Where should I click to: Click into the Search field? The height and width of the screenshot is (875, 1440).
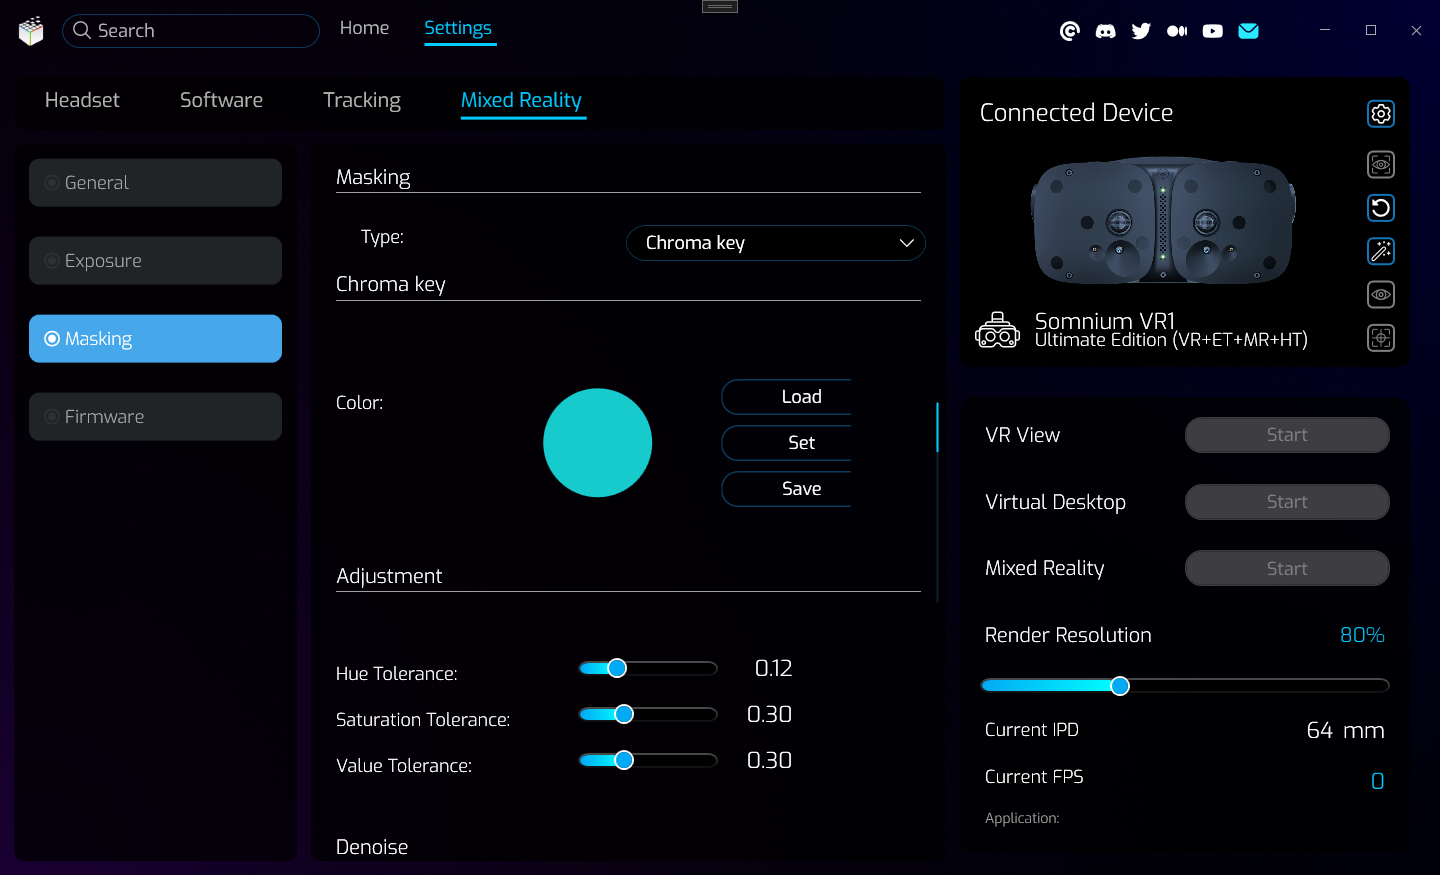click(191, 31)
